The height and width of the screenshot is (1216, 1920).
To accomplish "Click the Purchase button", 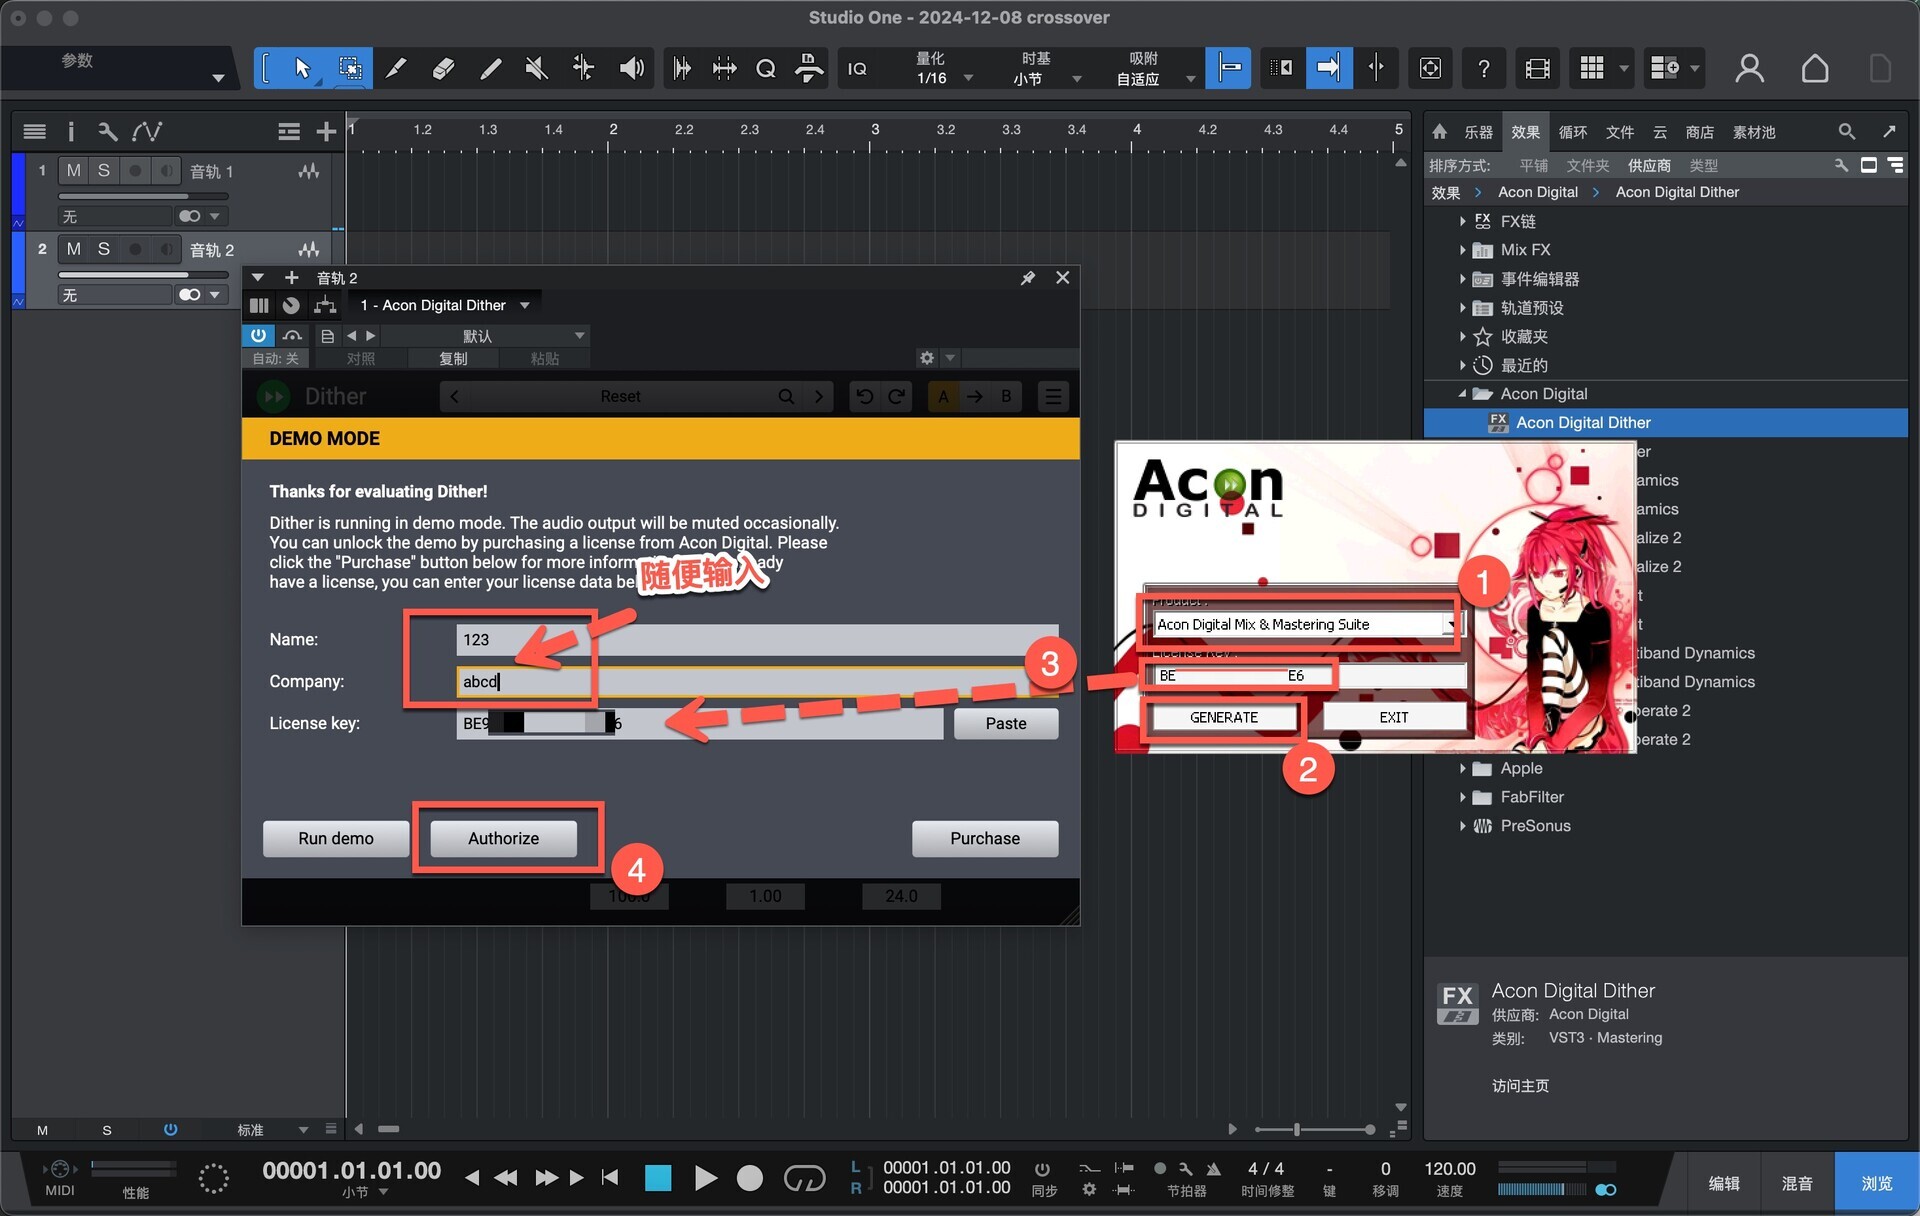I will (985, 838).
